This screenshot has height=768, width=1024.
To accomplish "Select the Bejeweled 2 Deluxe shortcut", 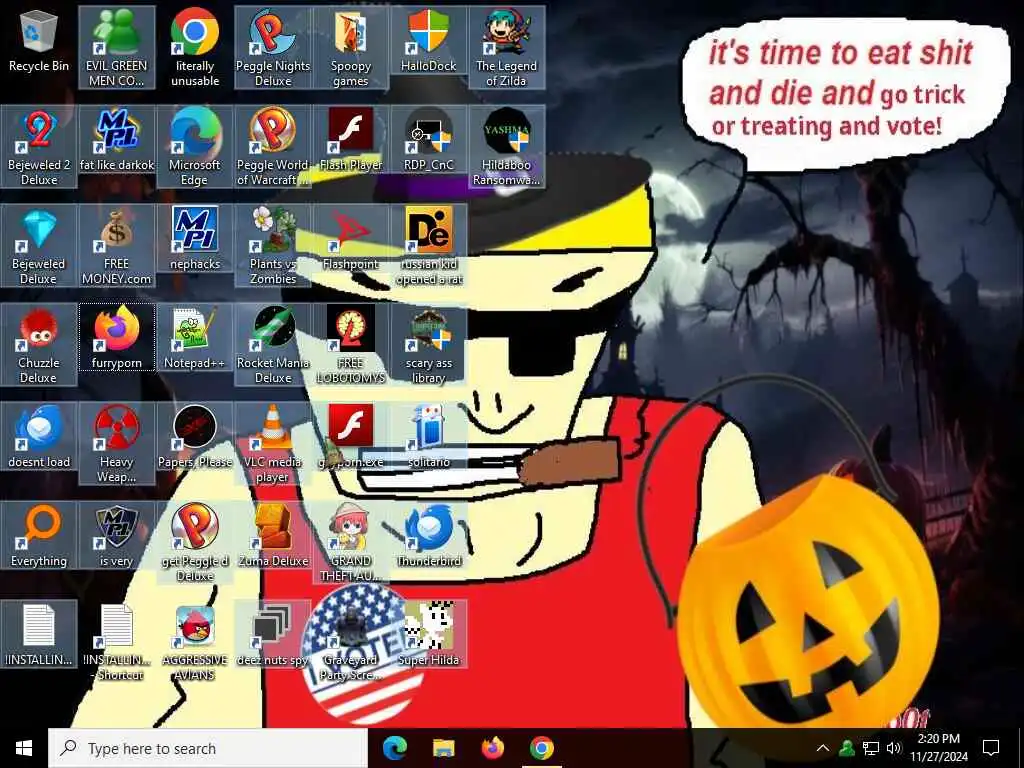I will 39,146.
